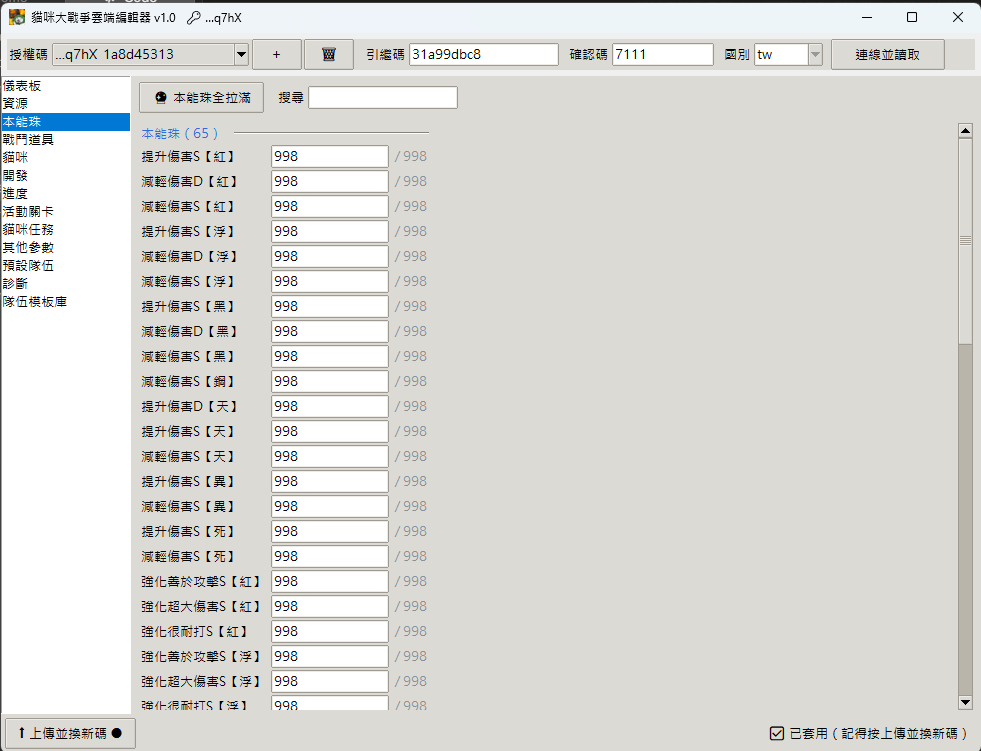Click the 本能珠全拉滿 button
The height and width of the screenshot is (751, 981).
[201, 98]
